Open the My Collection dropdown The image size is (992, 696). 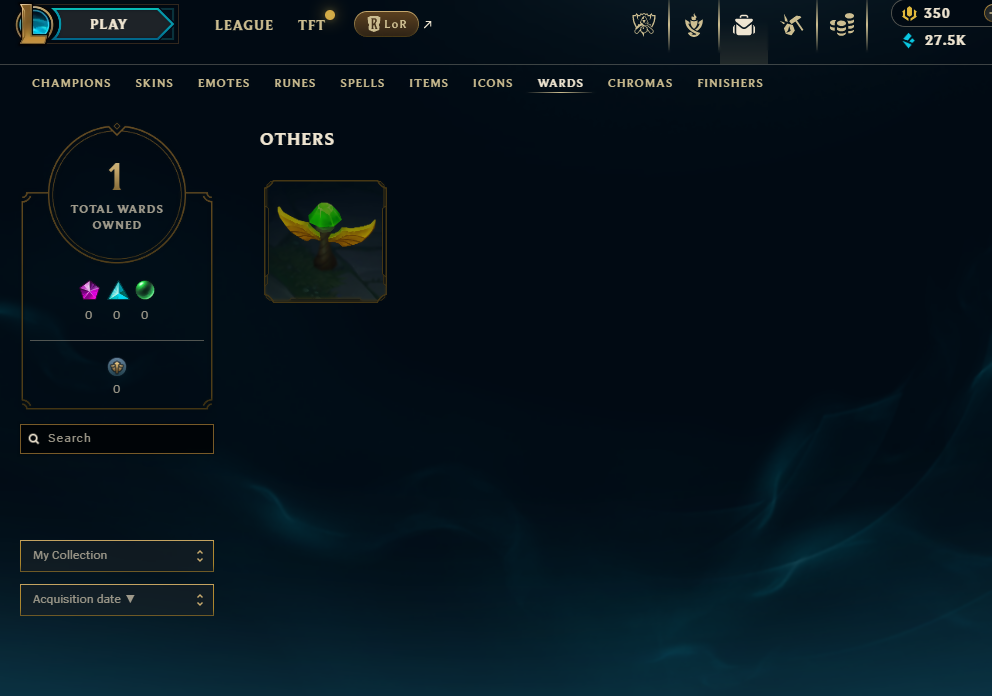pyautogui.click(x=117, y=556)
